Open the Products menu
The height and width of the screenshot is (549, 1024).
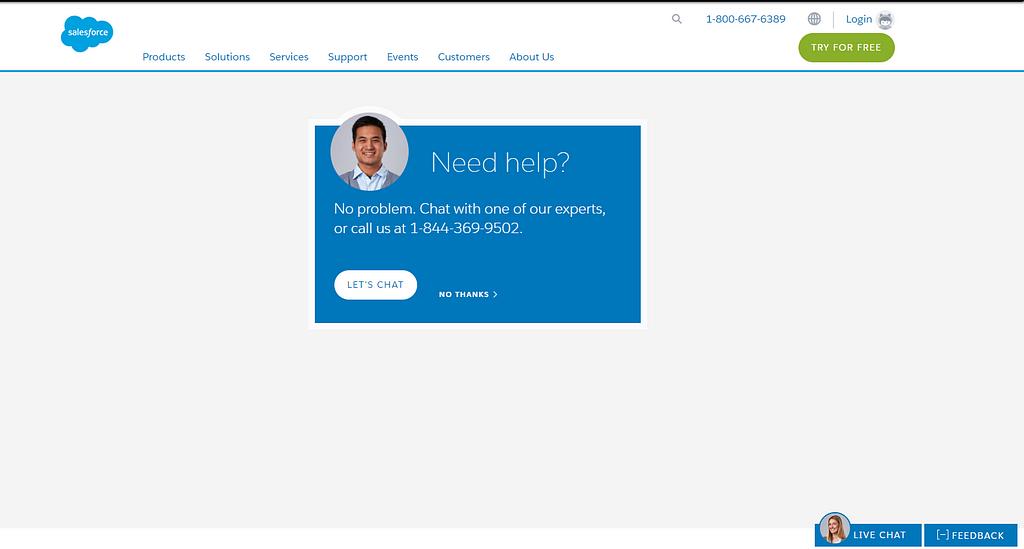[x=164, y=57]
